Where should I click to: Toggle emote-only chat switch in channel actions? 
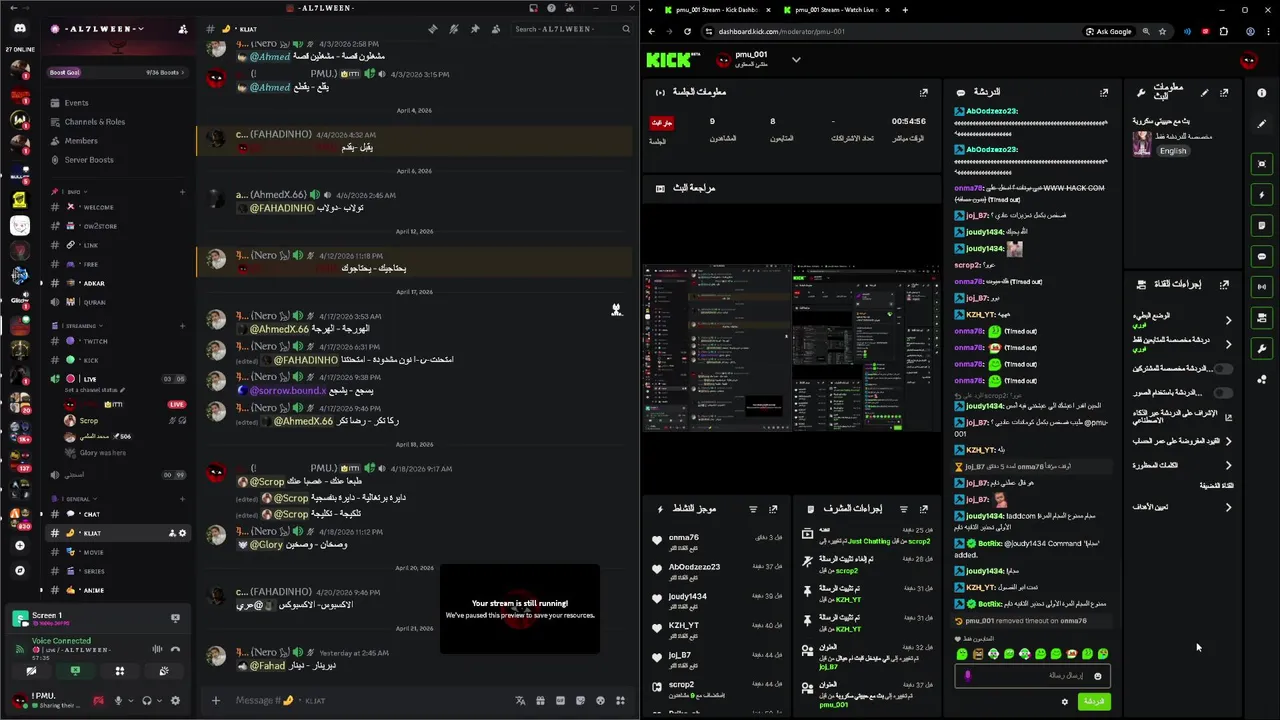click(1222, 393)
